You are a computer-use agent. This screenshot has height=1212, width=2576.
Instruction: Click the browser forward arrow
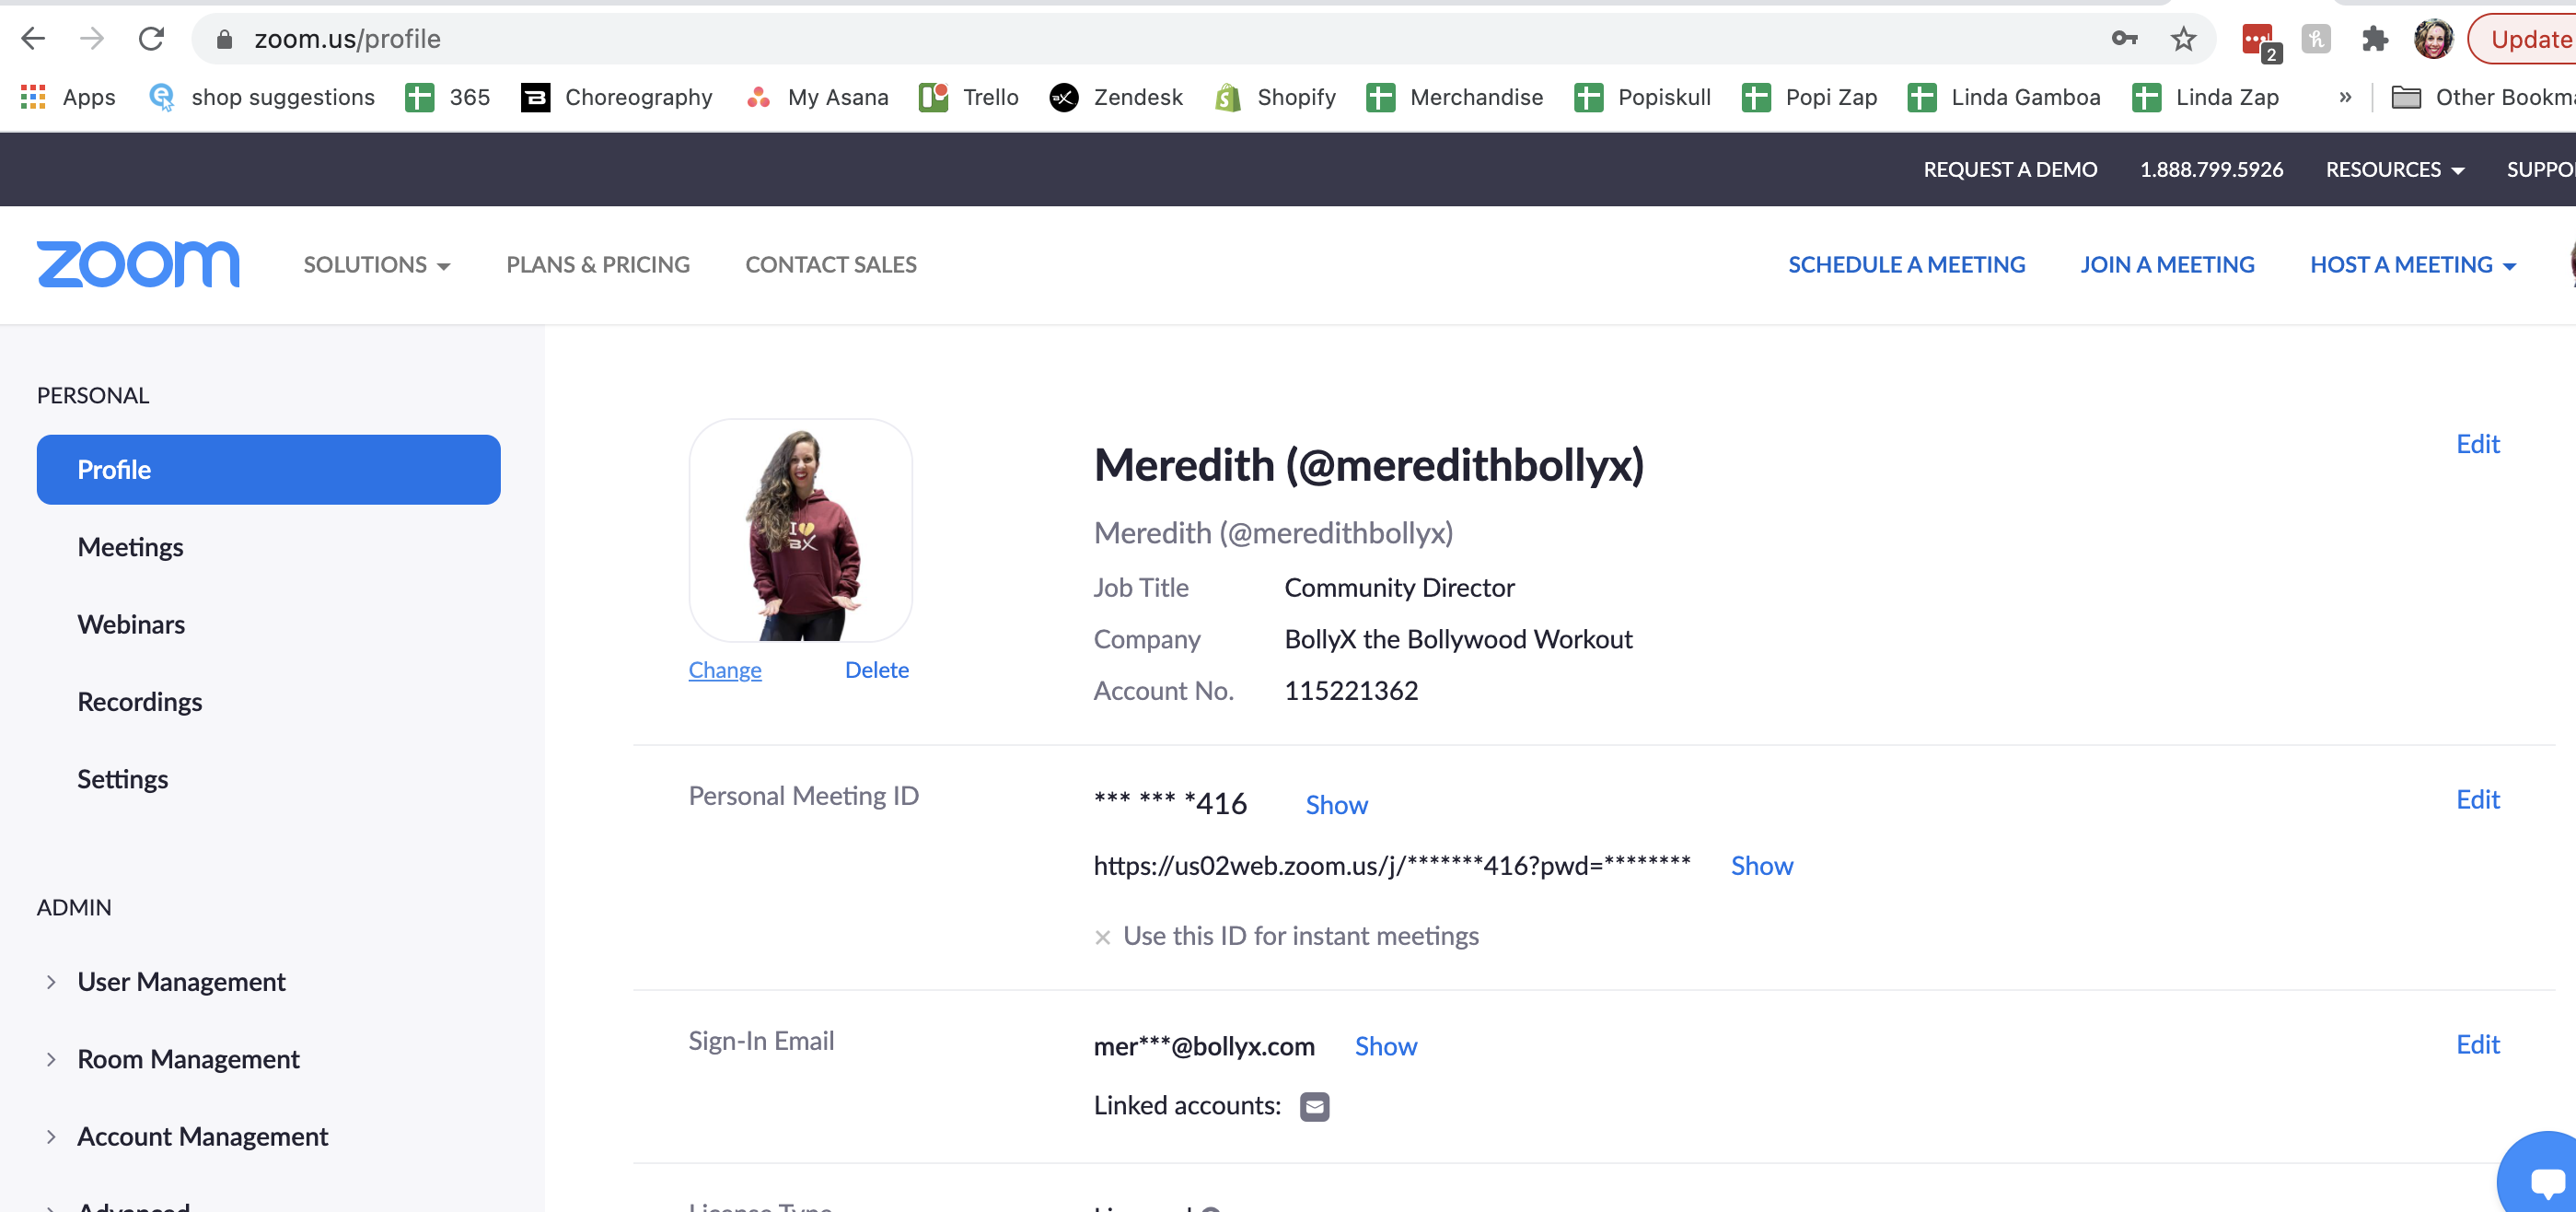point(92,39)
